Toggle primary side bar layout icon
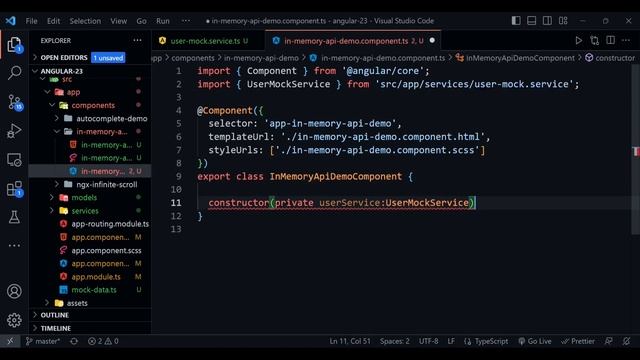This screenshot has height=360, width=640. coord(516,21)
